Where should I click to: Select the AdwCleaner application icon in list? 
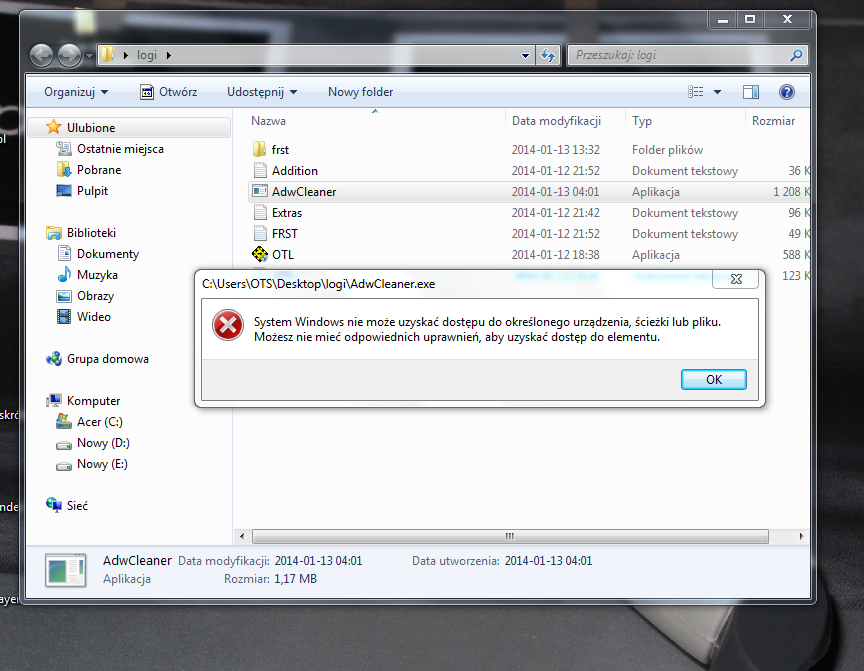pos(260,191)
